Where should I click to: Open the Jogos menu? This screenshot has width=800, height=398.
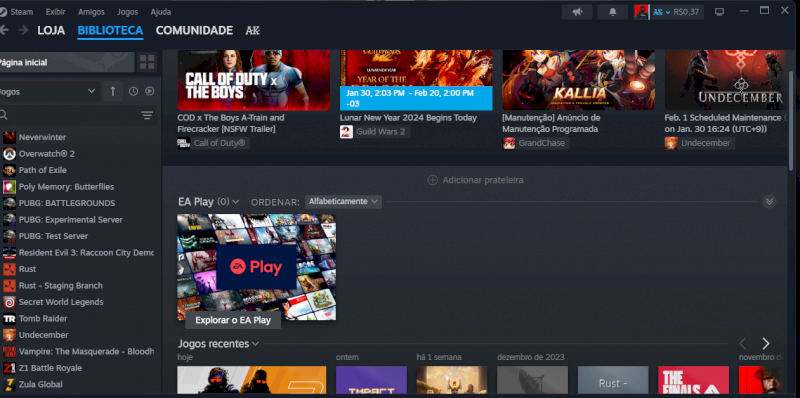[x=128, y=12]
